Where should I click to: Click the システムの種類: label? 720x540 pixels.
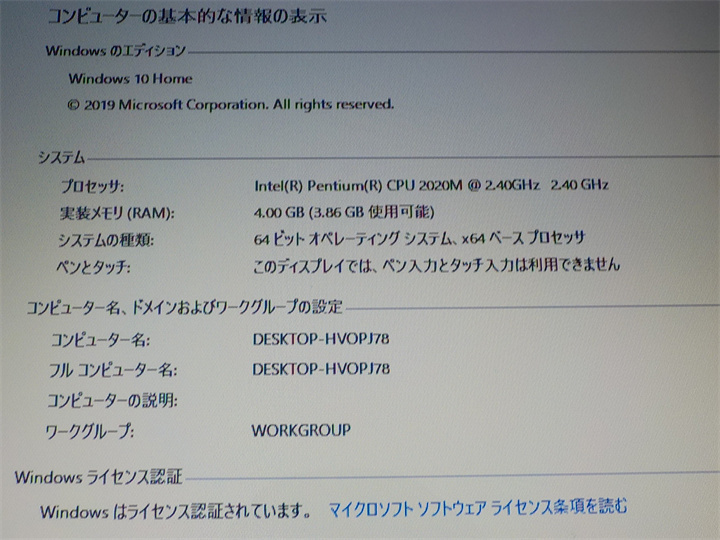pos(106,240)
